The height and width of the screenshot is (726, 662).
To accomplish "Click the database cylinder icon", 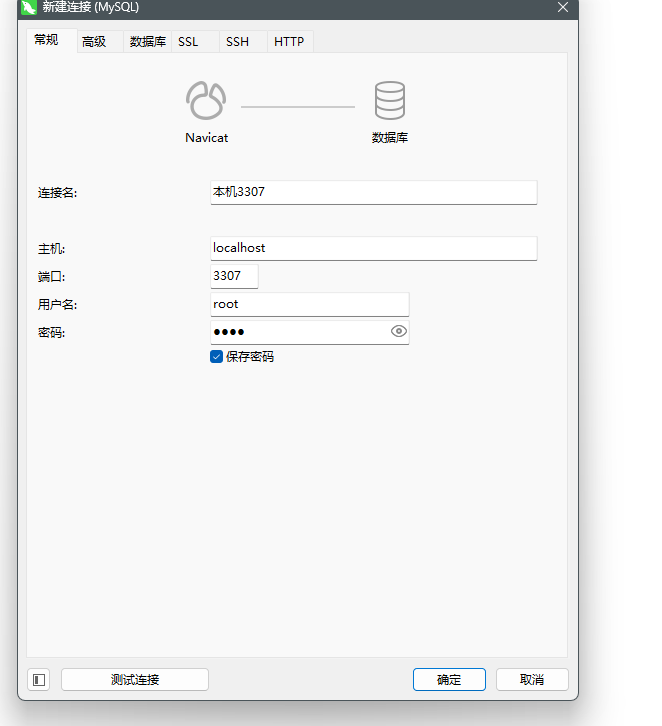I will coord(390,102).
